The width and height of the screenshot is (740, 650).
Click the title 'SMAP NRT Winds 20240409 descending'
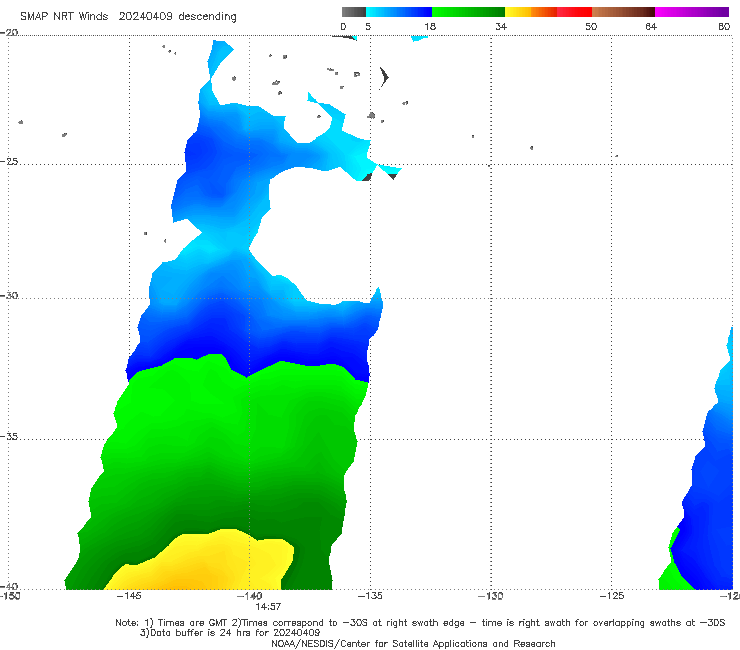click(128, 17)
